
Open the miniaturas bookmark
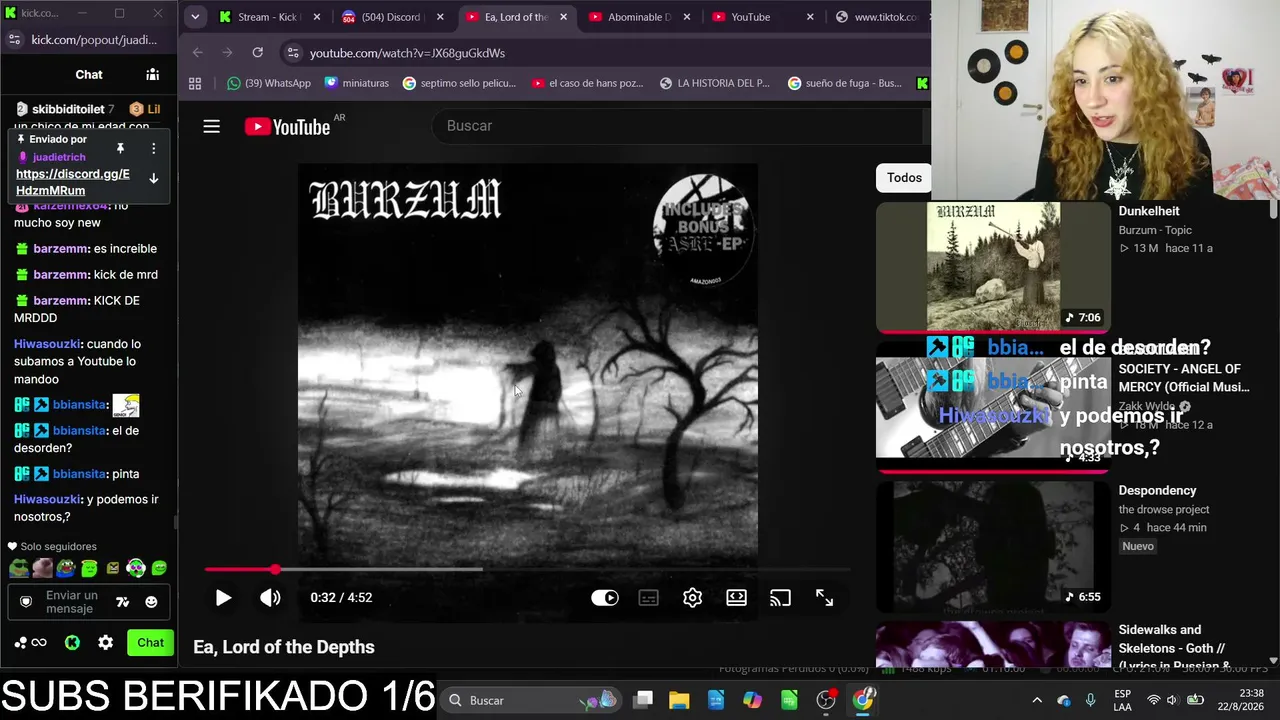click(x=357, y=83)
